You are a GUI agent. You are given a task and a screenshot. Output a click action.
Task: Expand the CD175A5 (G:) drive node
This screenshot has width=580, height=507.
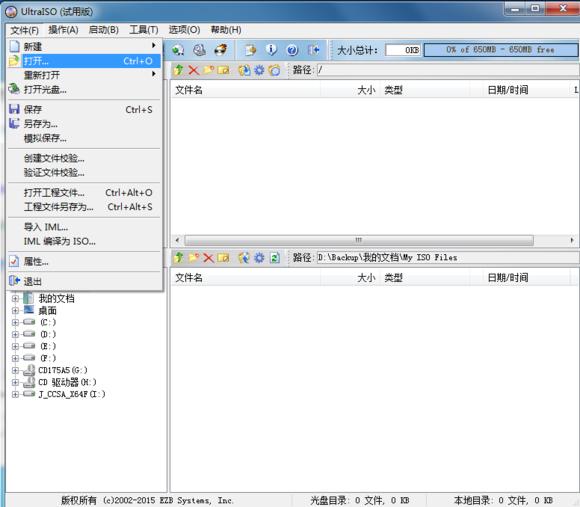click(15, 370)
